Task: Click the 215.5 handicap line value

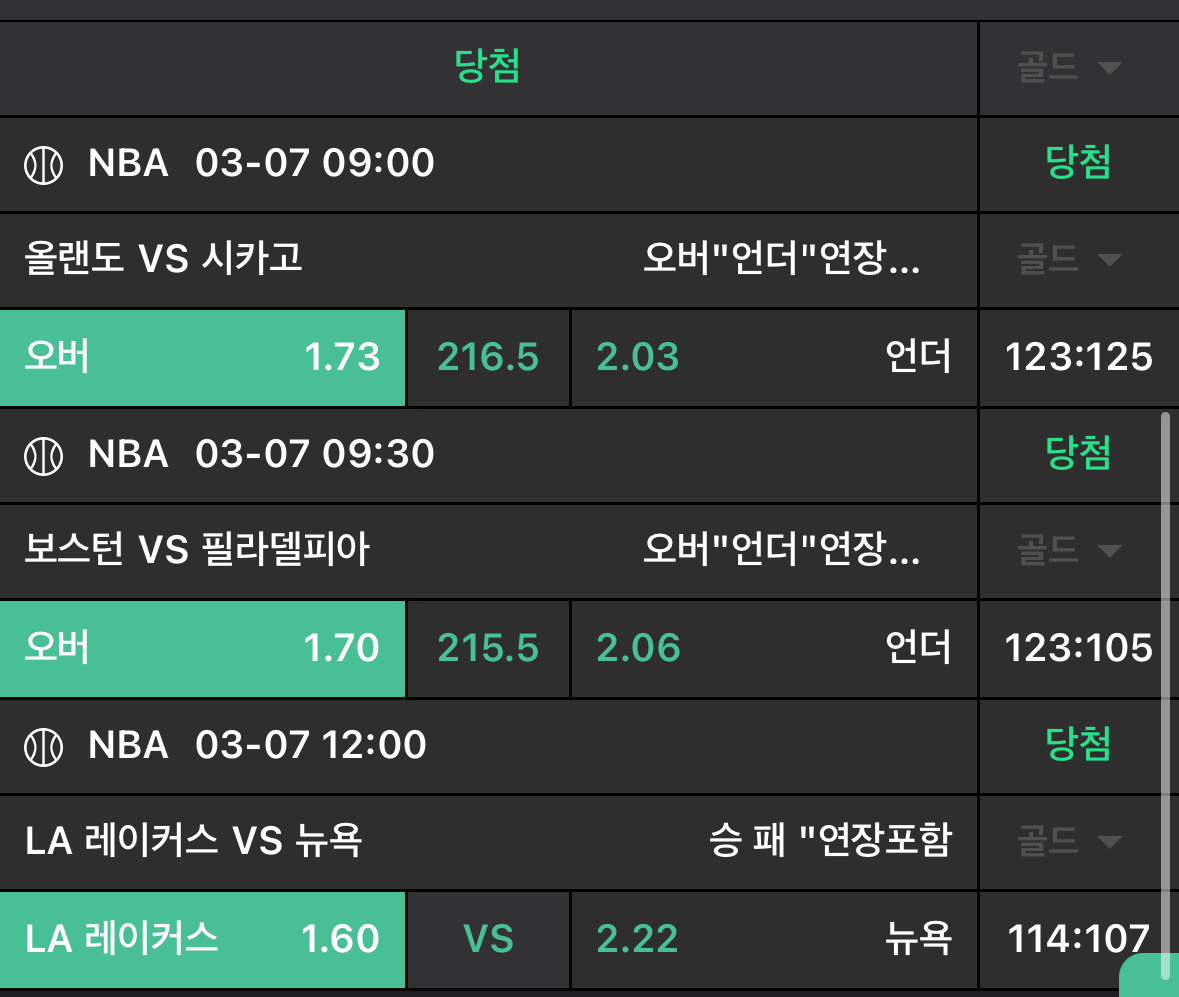Action: [x=488, y=648]
